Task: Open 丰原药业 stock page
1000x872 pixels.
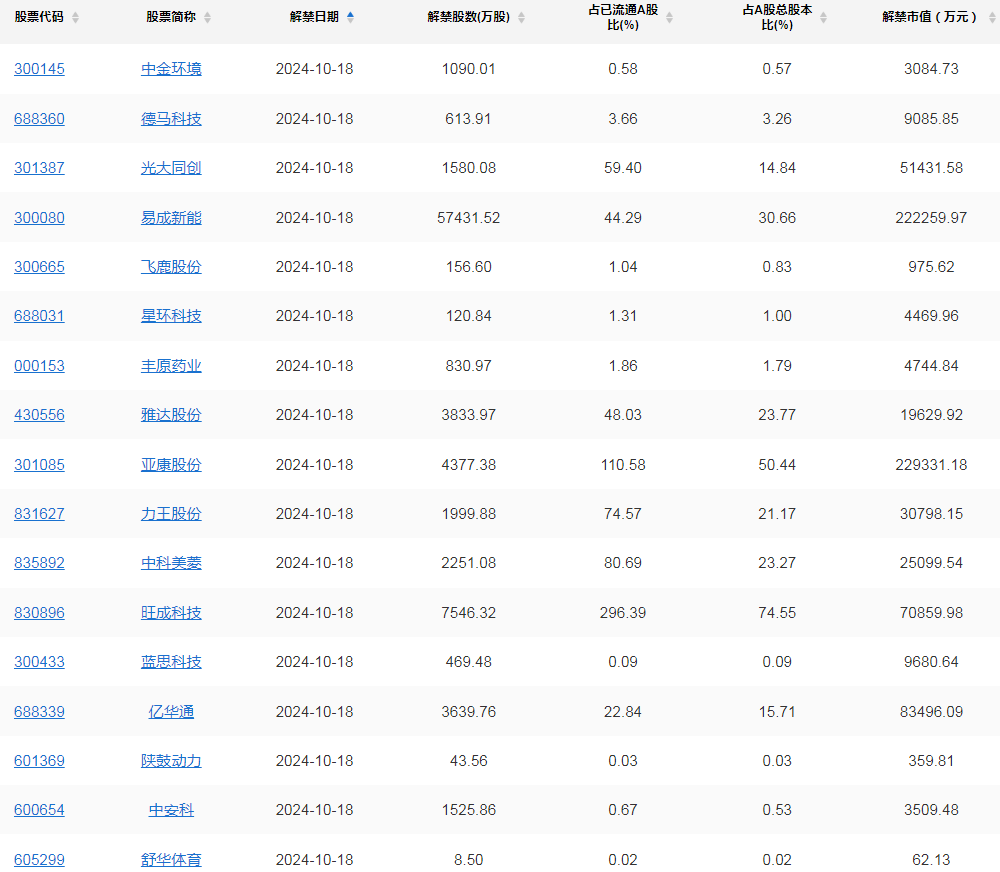Action: (x=171, y=366)
